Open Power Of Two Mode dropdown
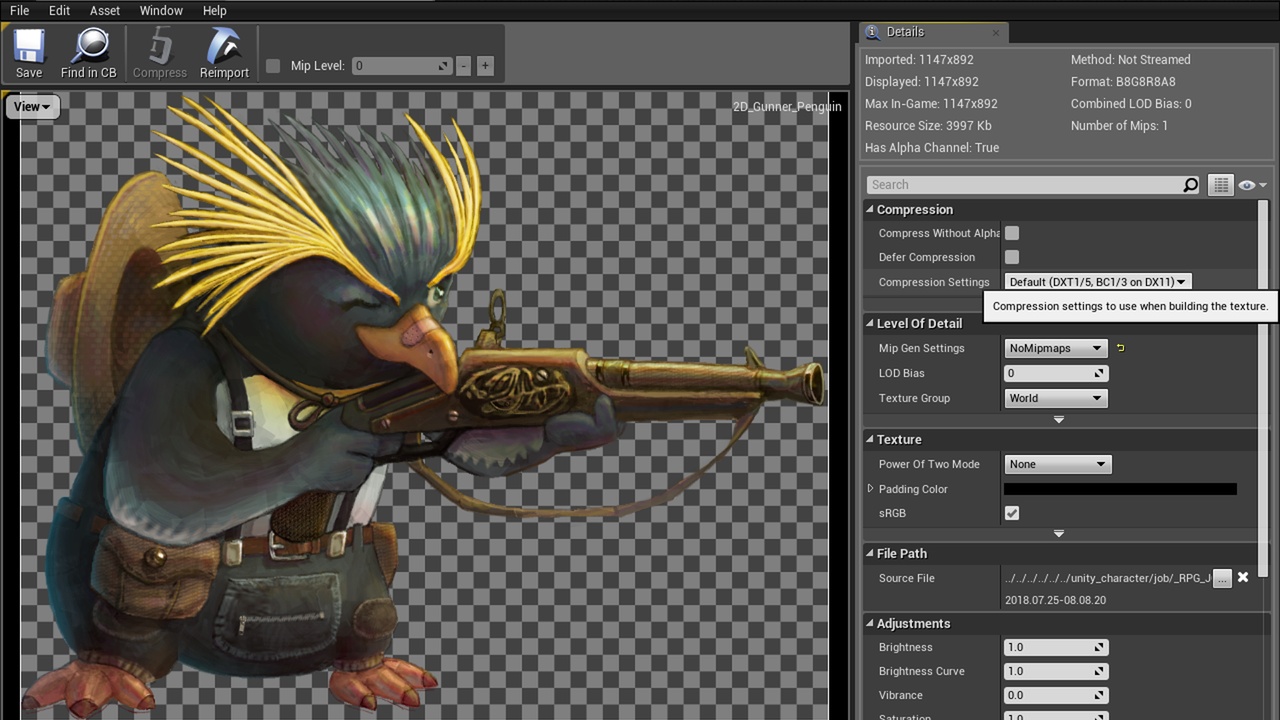 point(1057,464)
